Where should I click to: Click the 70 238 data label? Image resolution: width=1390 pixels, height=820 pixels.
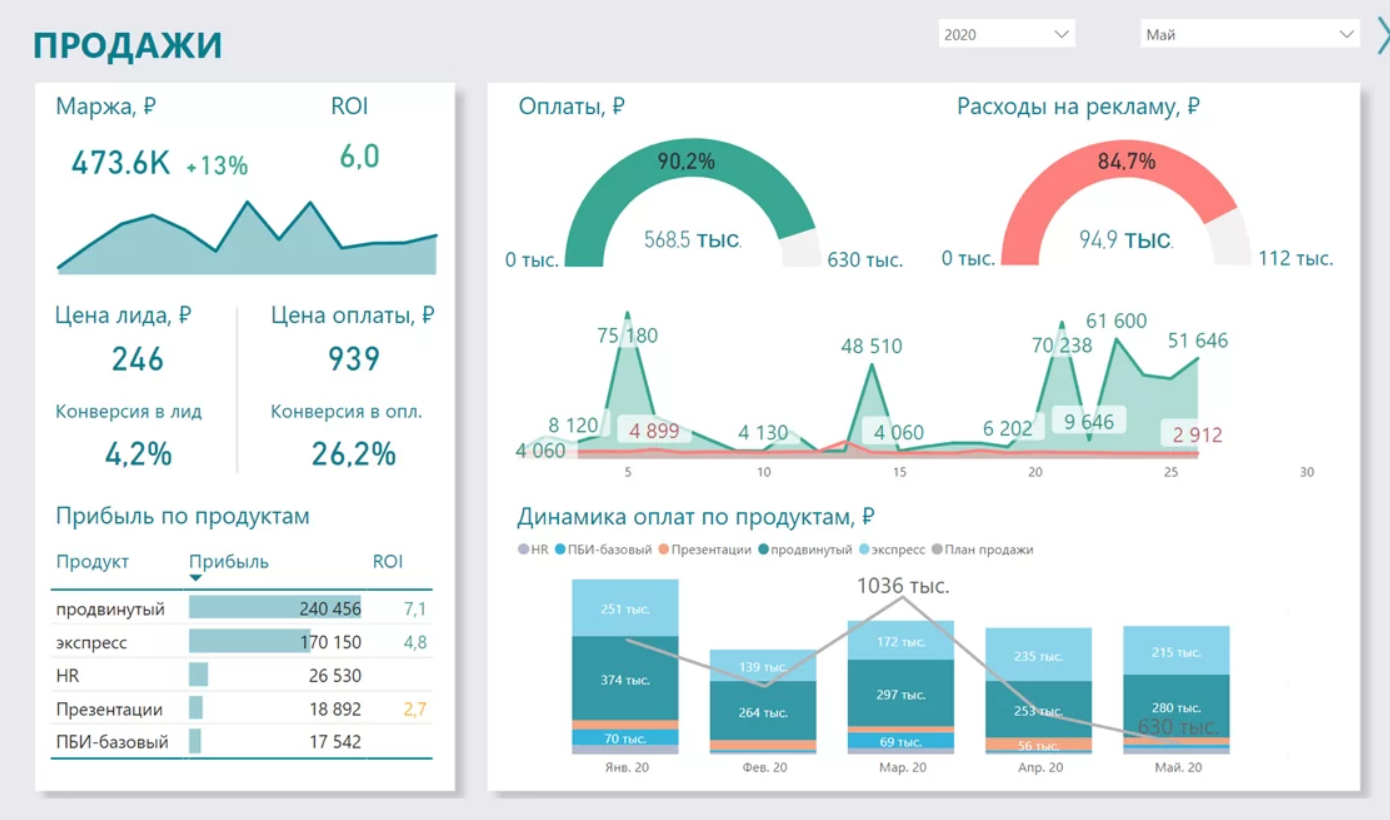1062,346
